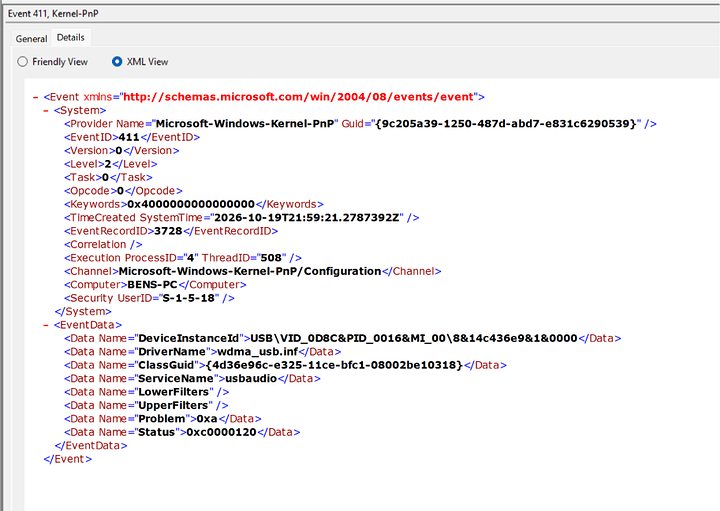
Task: Click the Security UserID S-1-5-18
Action: 188,298
